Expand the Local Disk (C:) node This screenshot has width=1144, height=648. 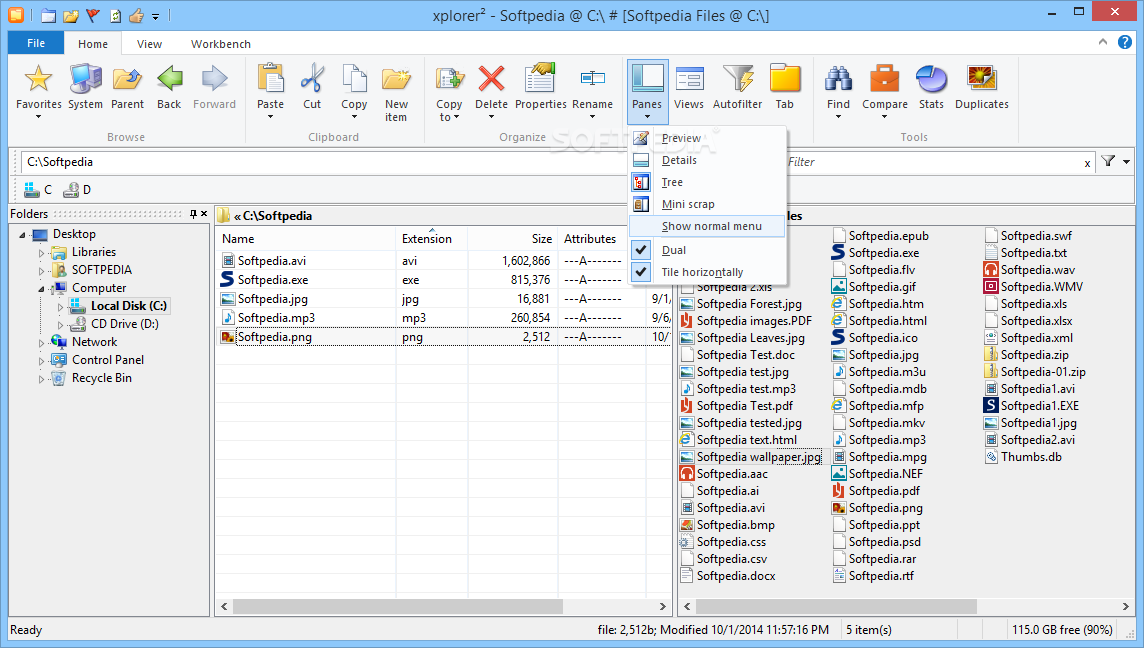pyautogui.click(x=61, y=306)
